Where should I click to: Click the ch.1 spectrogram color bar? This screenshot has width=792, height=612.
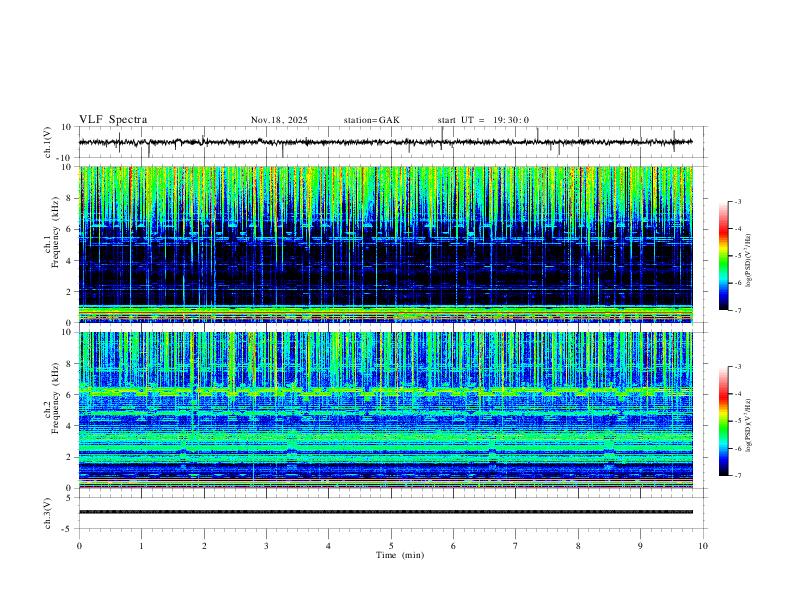pyautogui.click(x=723, y=256)
